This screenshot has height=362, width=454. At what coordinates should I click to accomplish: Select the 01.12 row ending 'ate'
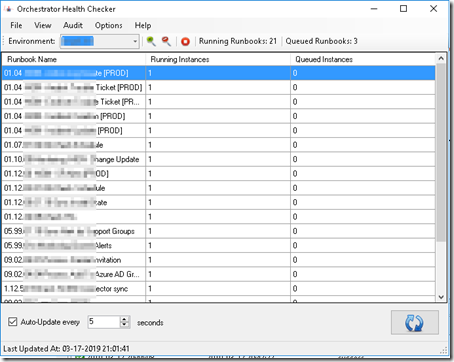(219, 202)
